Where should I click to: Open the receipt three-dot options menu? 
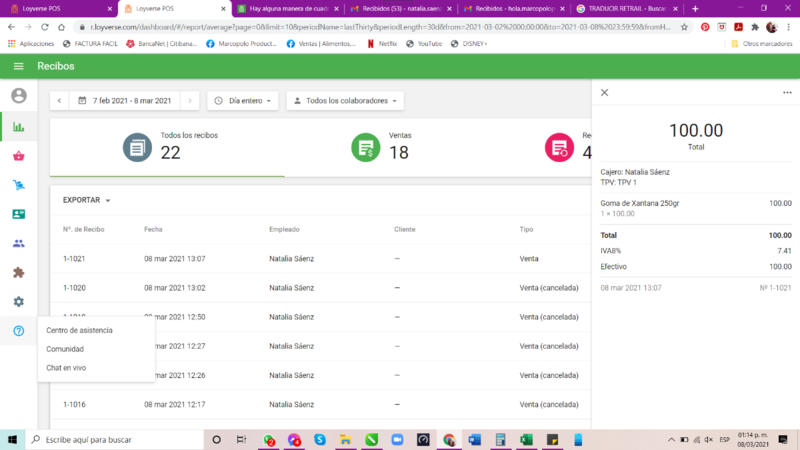(787, 92)
